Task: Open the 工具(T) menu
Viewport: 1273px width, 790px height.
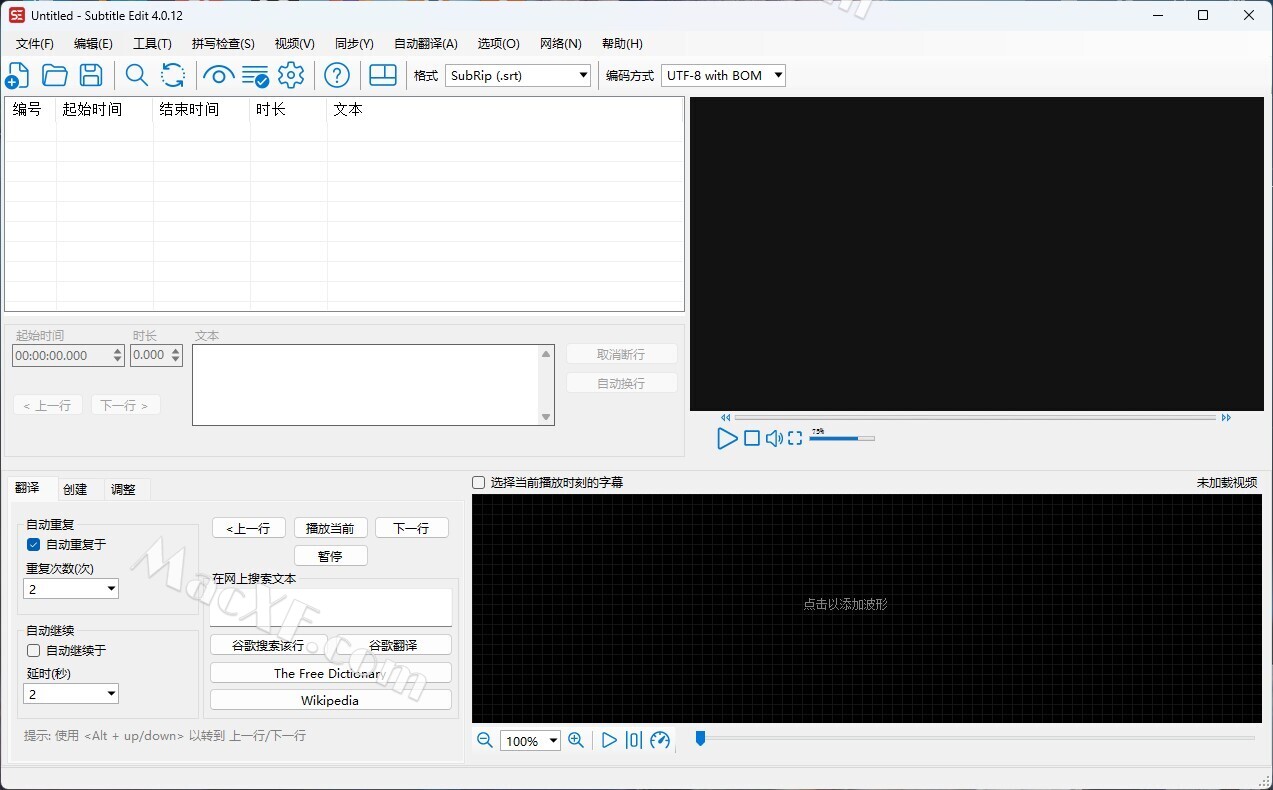Action: 152,44
